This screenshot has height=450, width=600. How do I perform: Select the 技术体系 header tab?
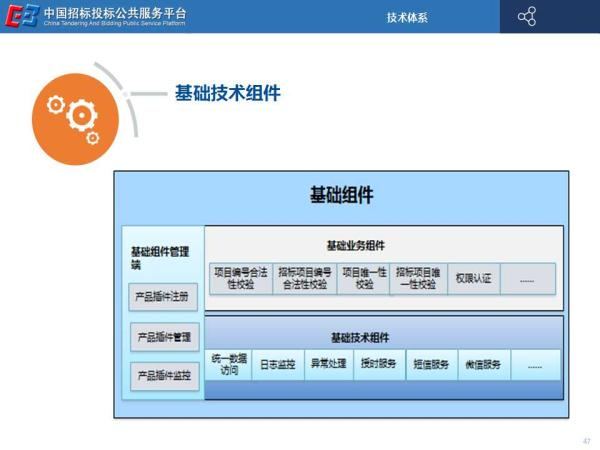coord(407,17)
